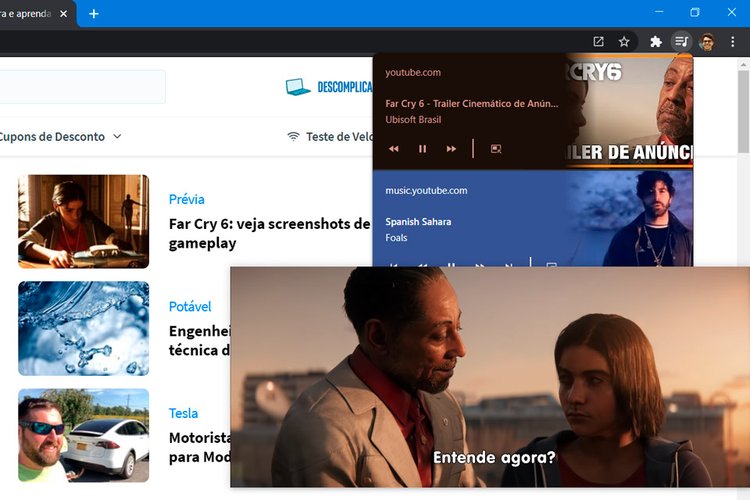Open the Extensions puzzle icon

point(655,42)
